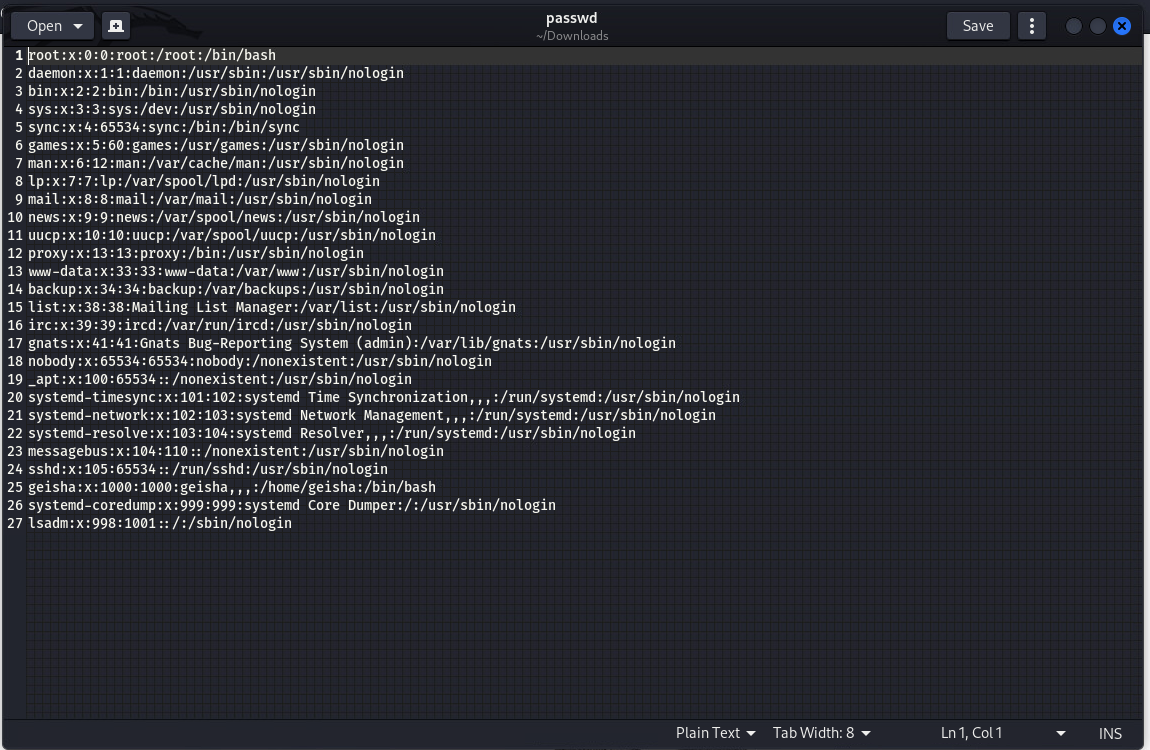Viewport: 1150px width, 750px height.
Task: Change the Tab Width: 8 setting
Action: click(821, 732)
